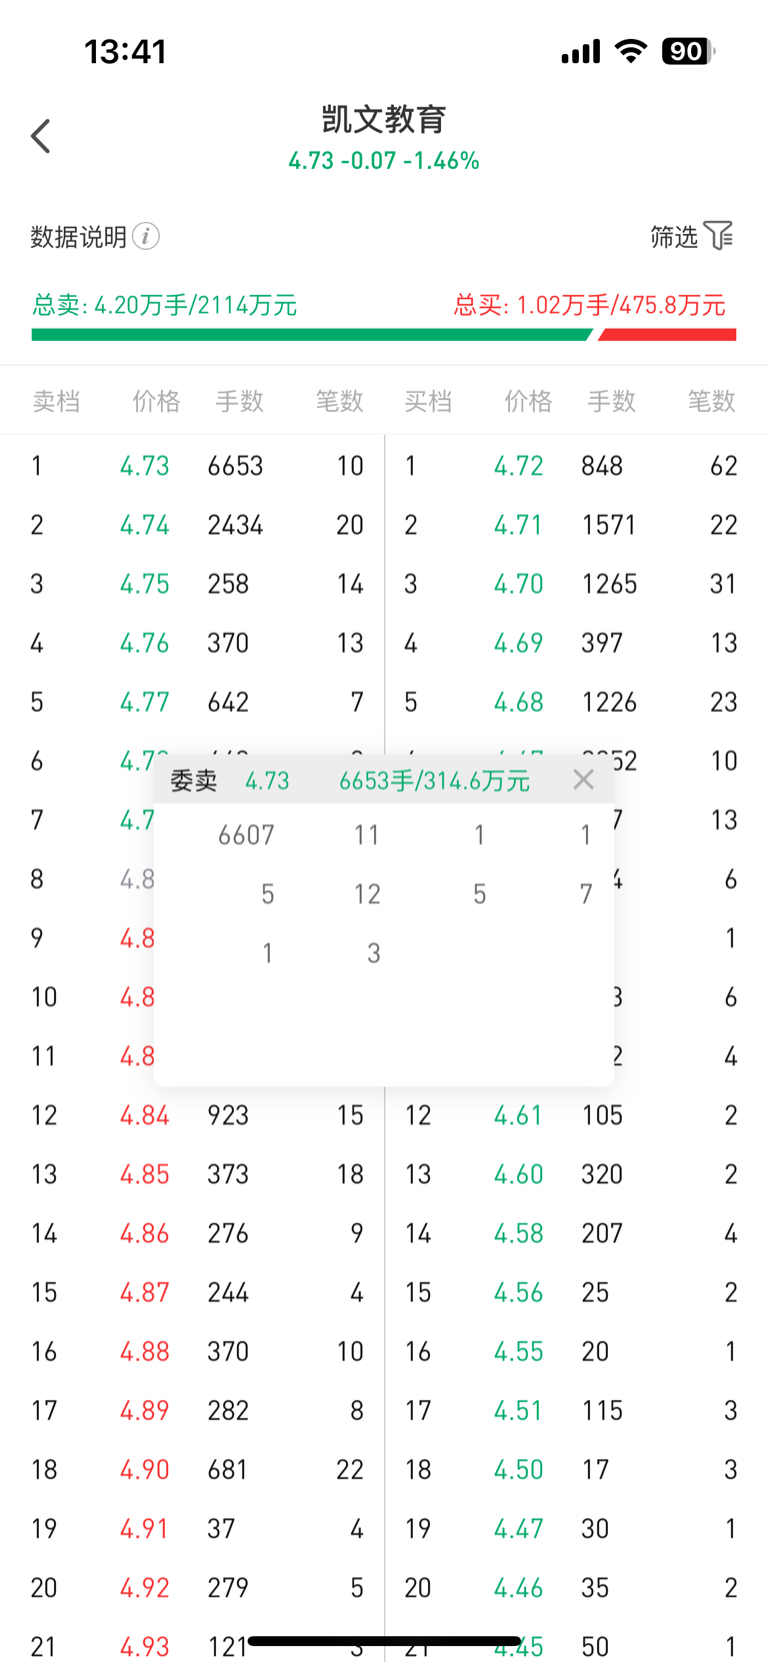
Task: Select buy price 4.69 row
Action: click(x=576, y=643)
